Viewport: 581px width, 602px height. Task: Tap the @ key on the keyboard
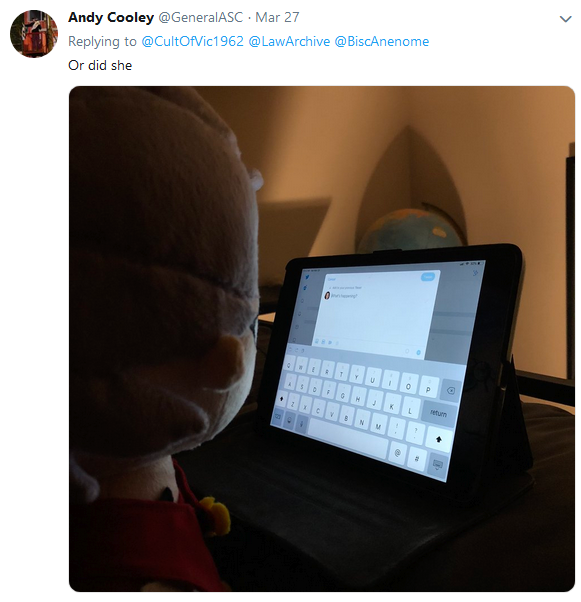point(398,453)
